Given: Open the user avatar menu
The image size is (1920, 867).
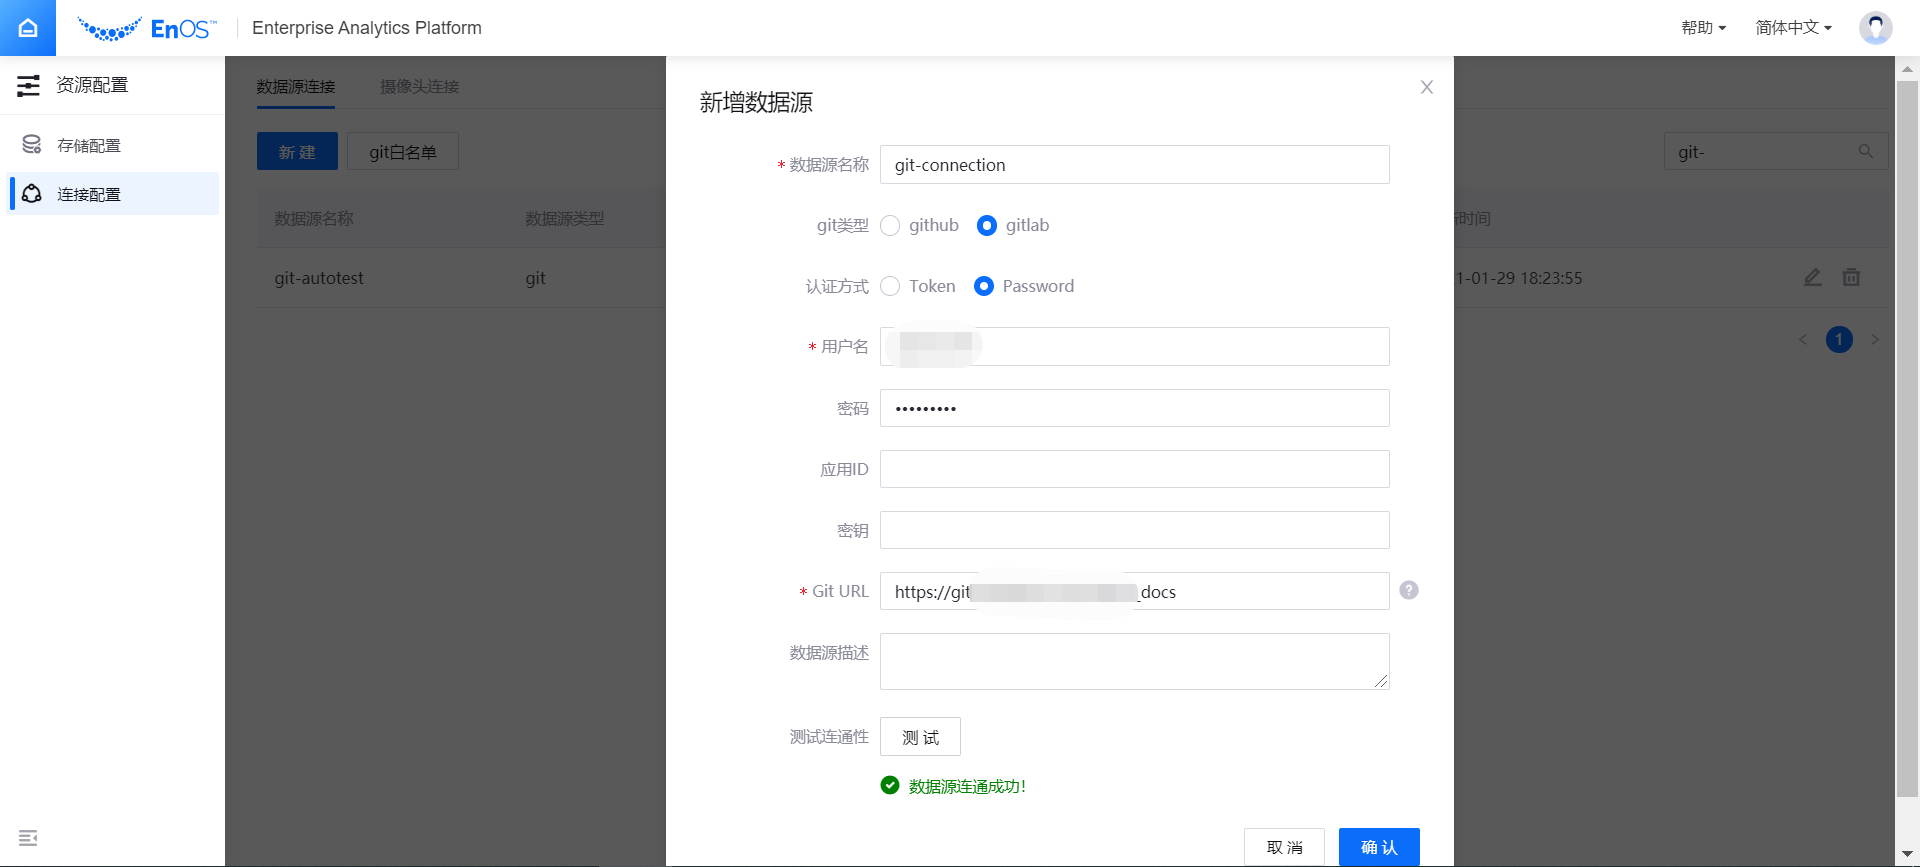Looking at the screenshot, I should pos(1875,28).
